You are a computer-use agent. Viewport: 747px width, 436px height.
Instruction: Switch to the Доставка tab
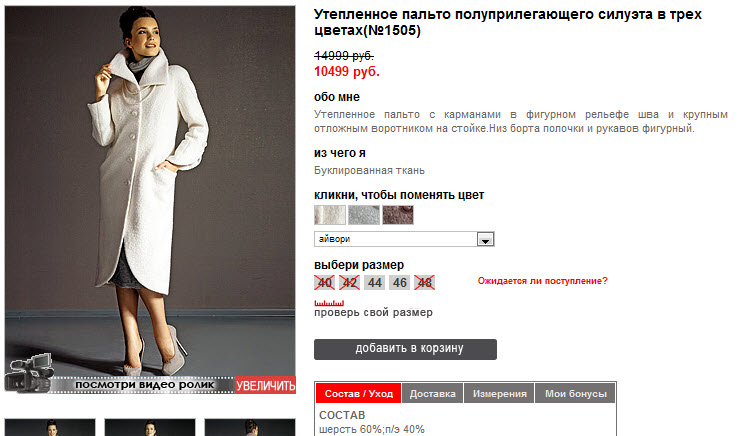tap(433, 394)
